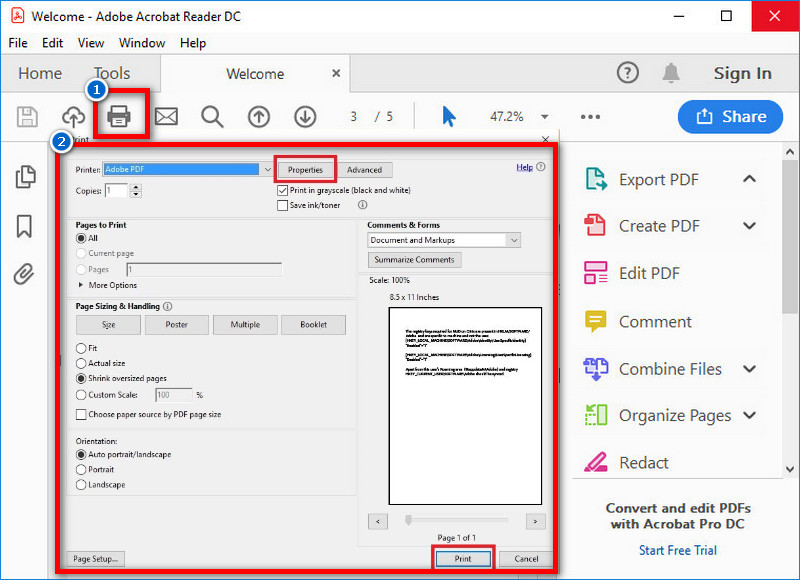Open the zoom percentage dropdown arrow

point(544,117)
